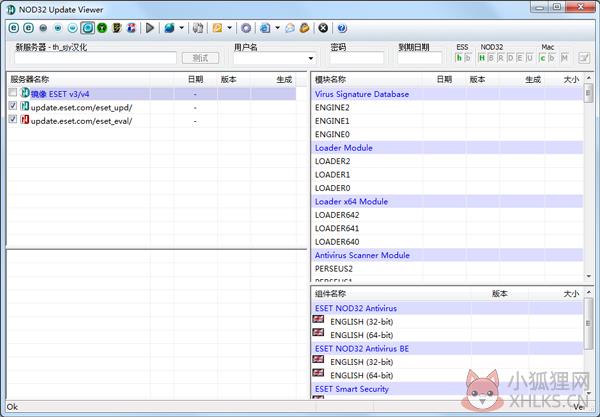Screen dimensions: 600x417
Task: Select the ESET Smart Security group
Action: pos(447,389)
